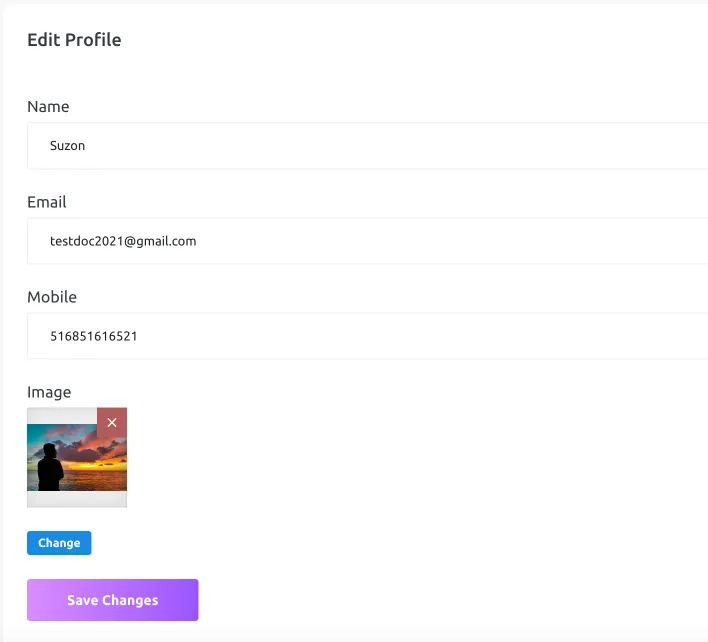Image resolution: width=708 pixels, height=642 pixels.
Task: Focus the Mobile input field
Action: 368,336
